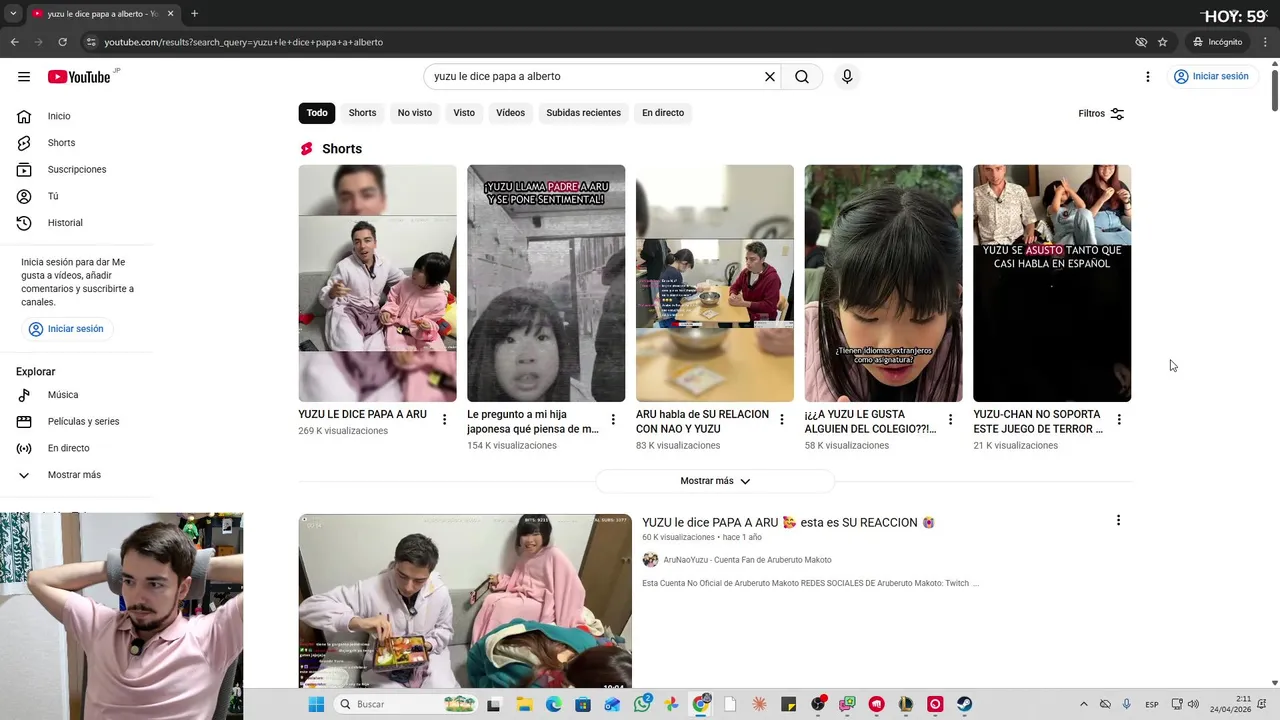Image resolution: width=1280 pixels, height=720 pixels.
Task: Select the En directo filter chip
Action: (663, 113)
